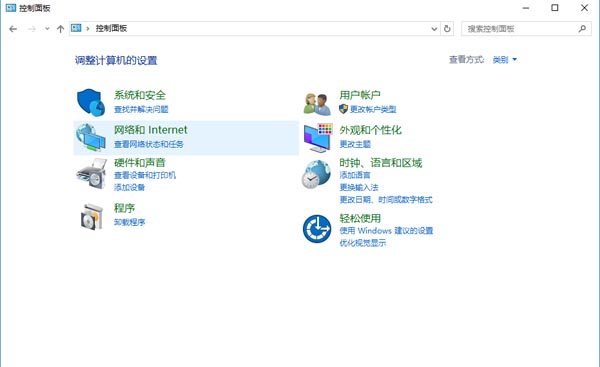600x367 pixels.
Task: Click the 添加语言 link
Action: pos(355,175)
